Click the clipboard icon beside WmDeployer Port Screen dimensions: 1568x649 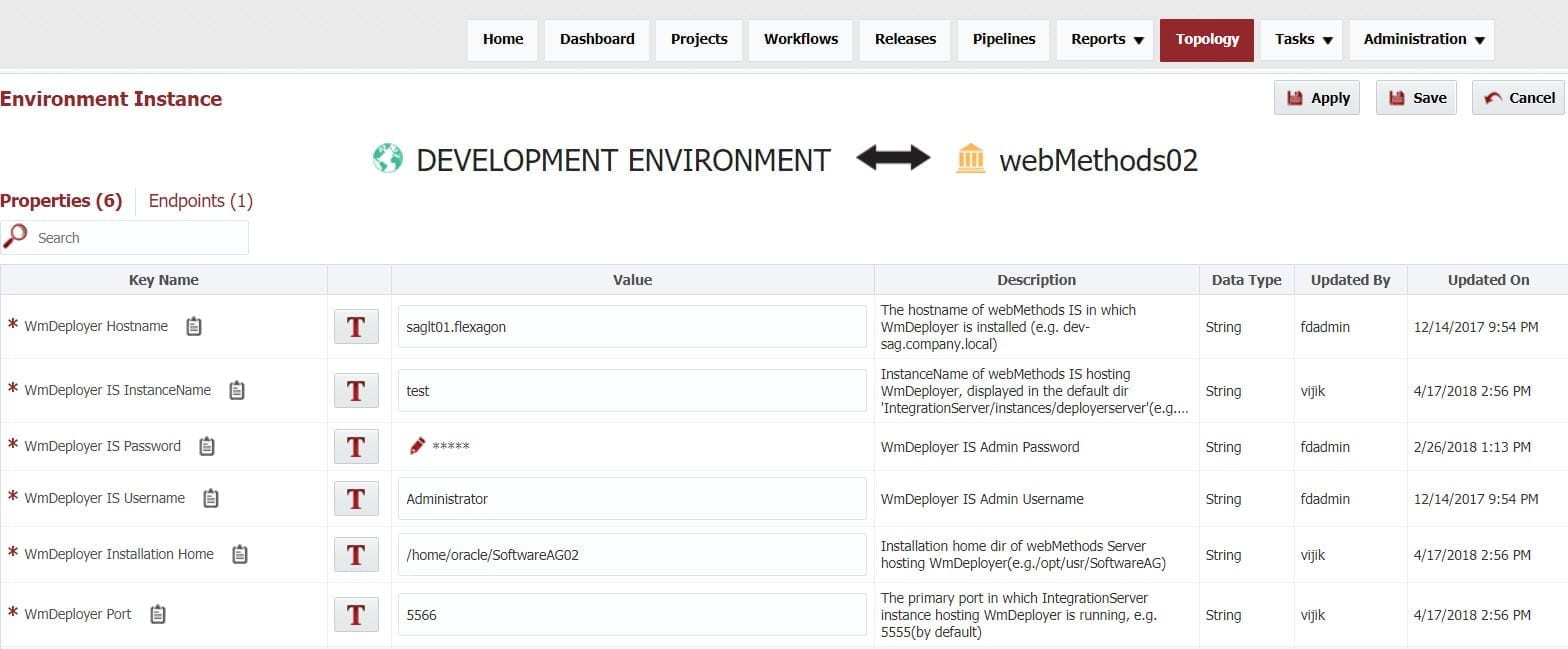[158, 614]
